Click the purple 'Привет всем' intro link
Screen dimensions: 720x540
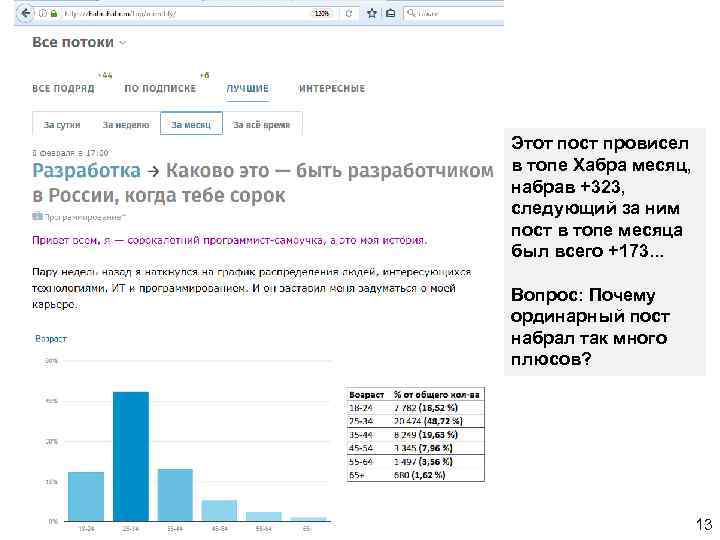[230, 240]
